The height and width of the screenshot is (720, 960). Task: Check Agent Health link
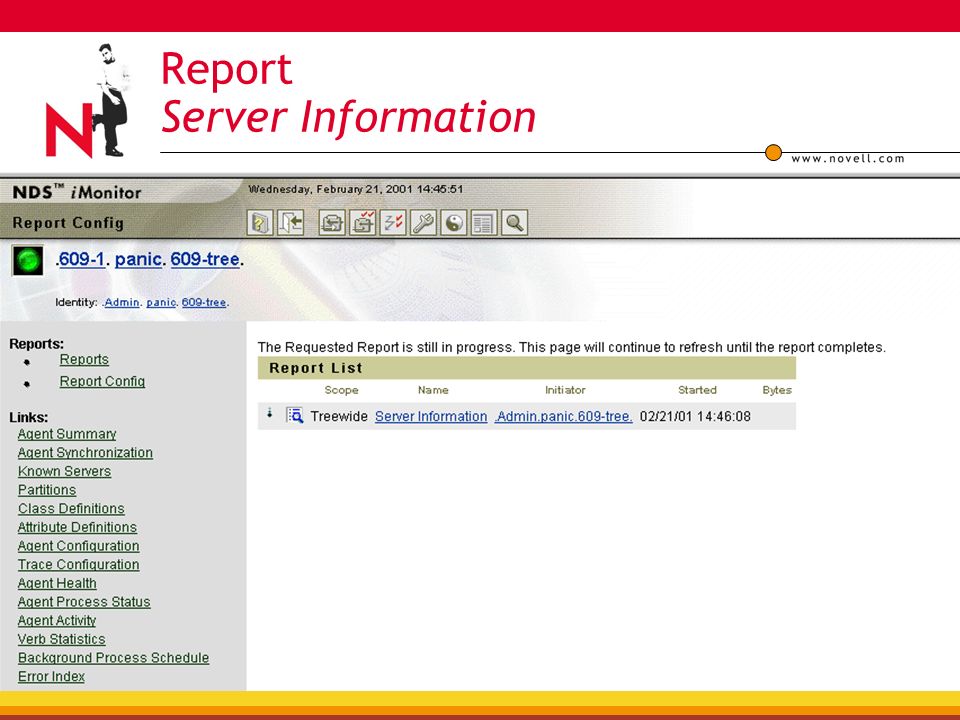[57, 583]
